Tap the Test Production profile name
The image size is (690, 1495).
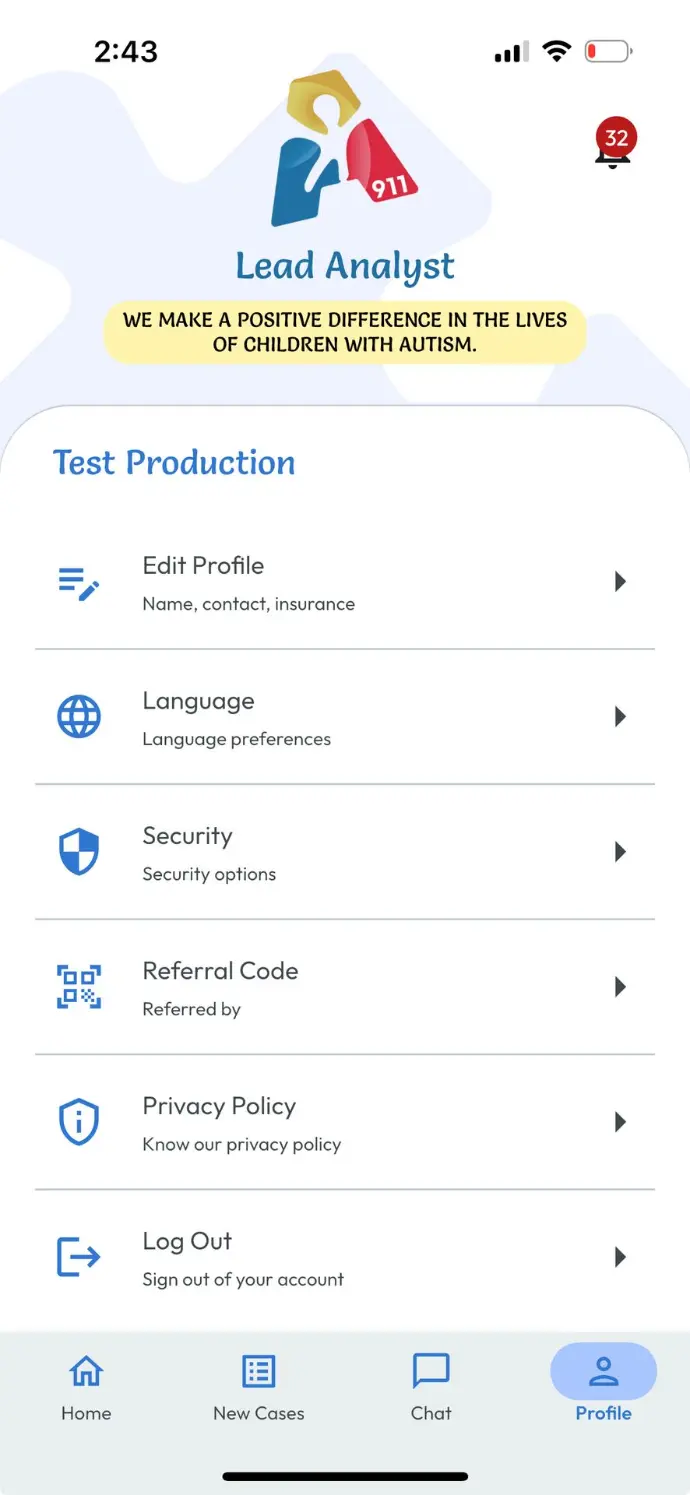click(174, 463)
